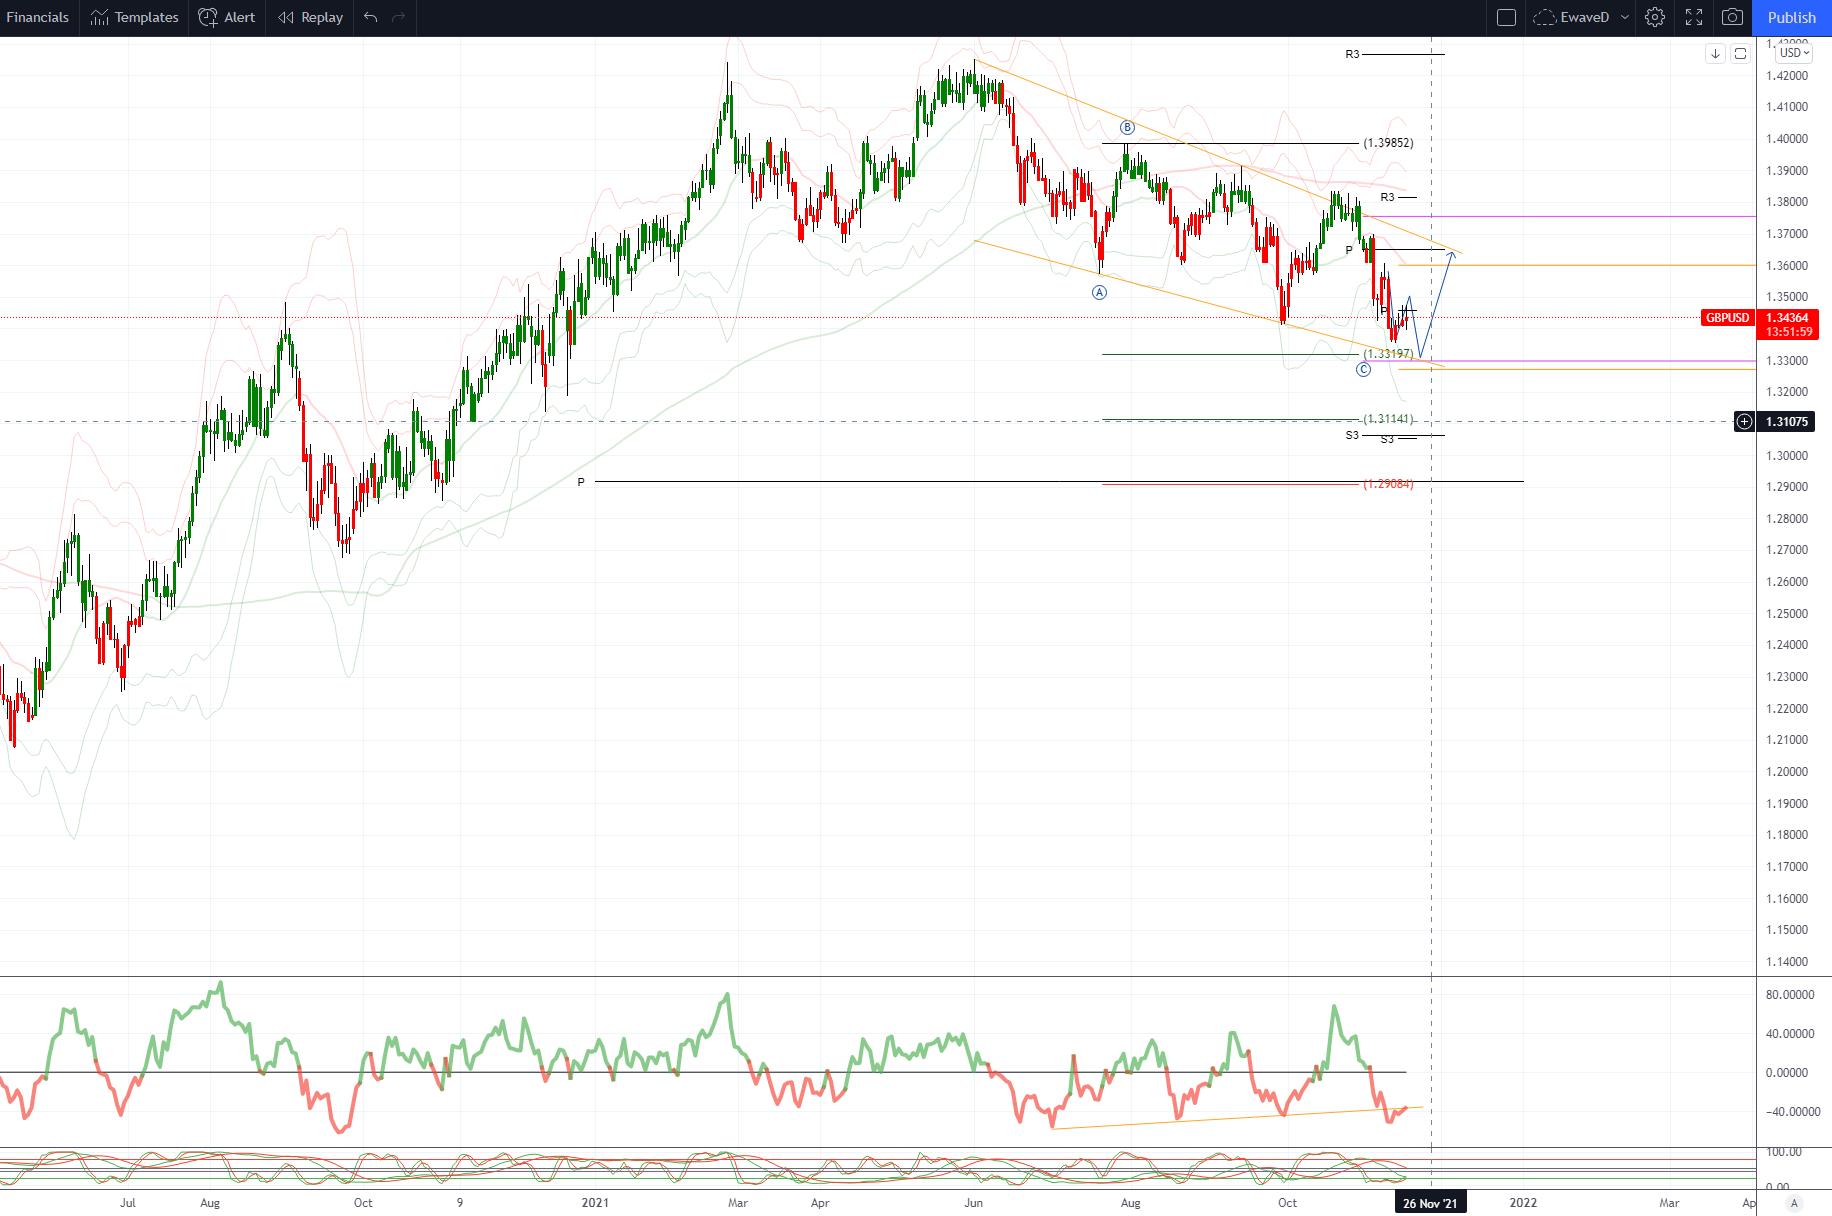The image size is (1832, 1216).
Task: Redo the undone chart action
Action: (x=399, y=17)
